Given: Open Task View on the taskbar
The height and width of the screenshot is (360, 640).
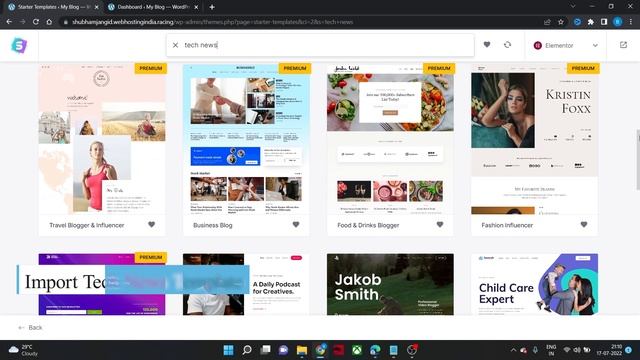Looking at the screenshot, I should [x=265, y=350].
